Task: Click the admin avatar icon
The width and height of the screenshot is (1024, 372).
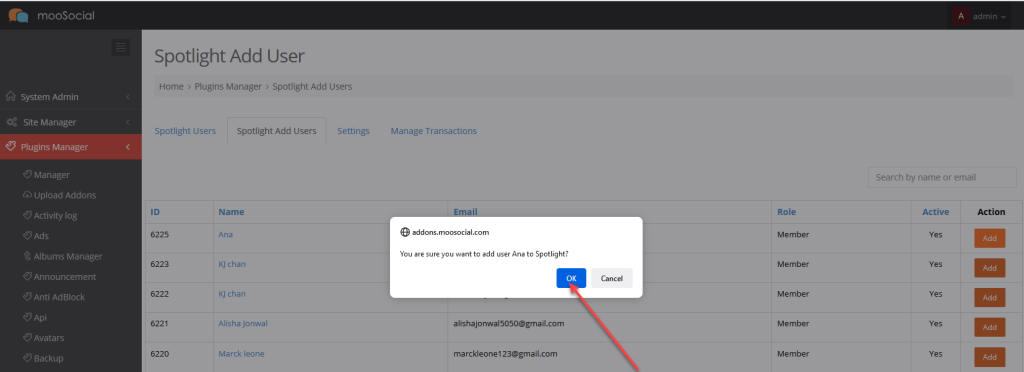Action: click(x=960, y=16)
